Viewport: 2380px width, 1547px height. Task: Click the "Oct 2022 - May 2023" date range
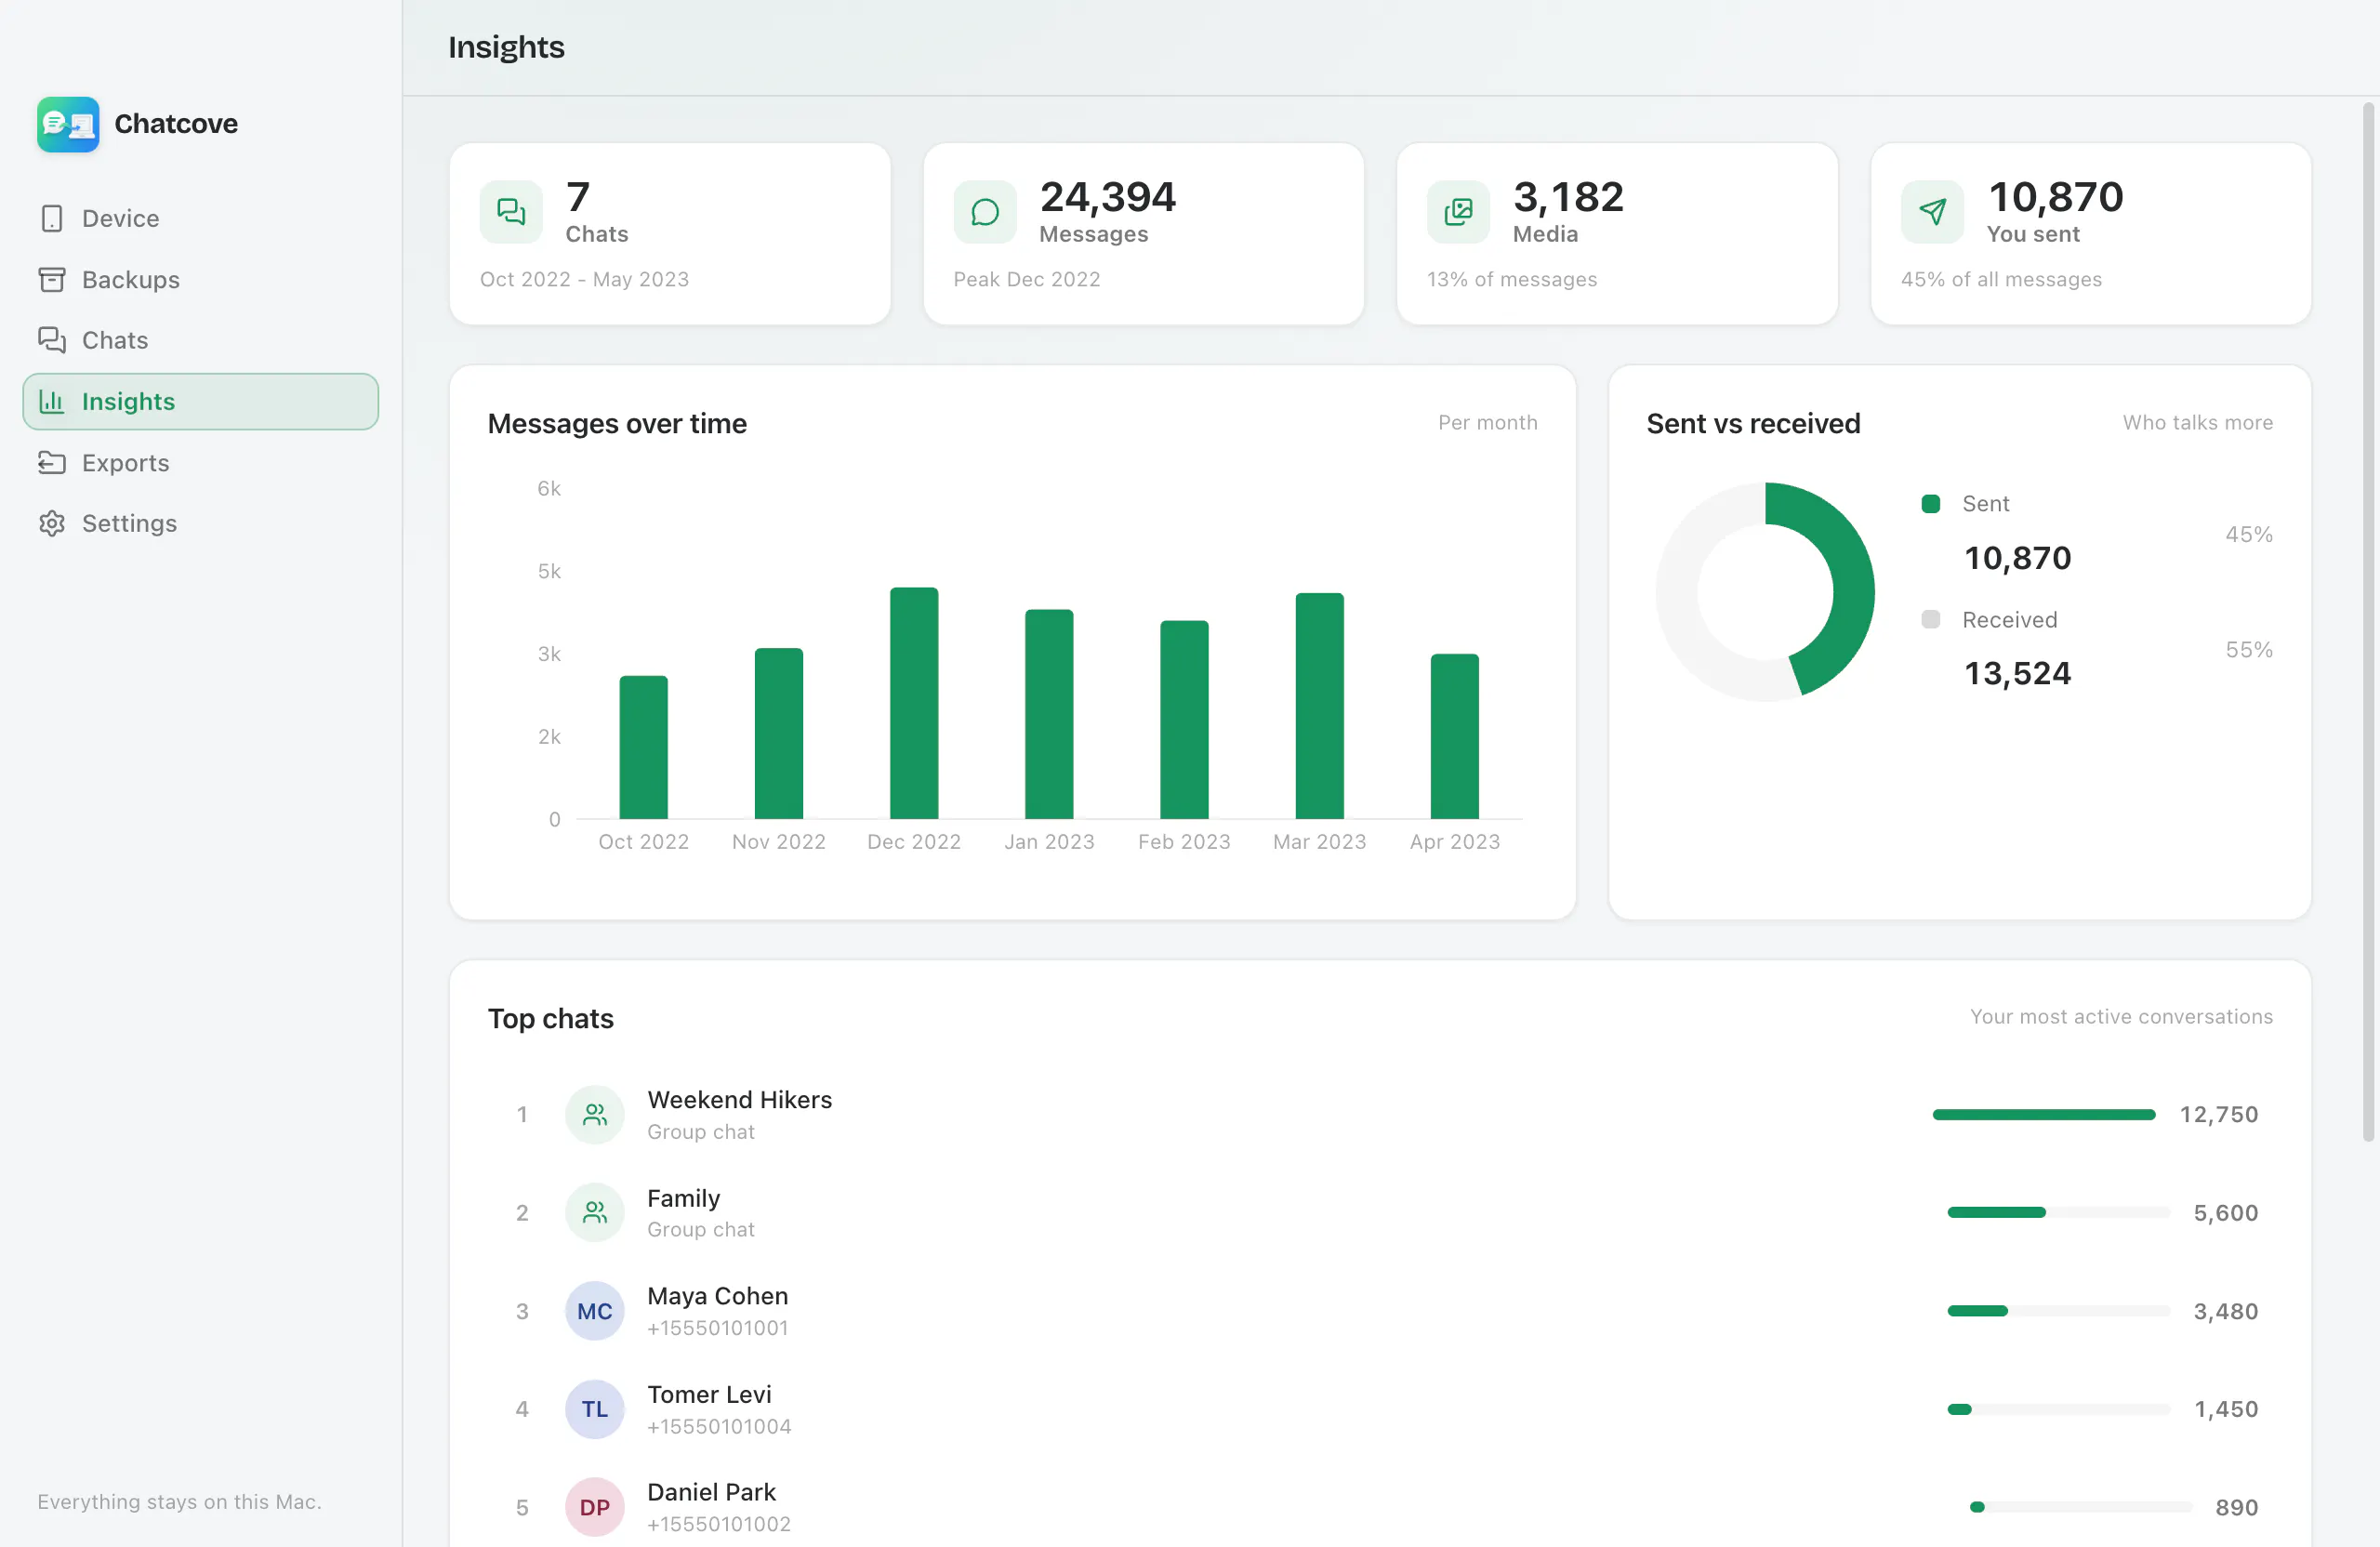(x=585, y=279)
